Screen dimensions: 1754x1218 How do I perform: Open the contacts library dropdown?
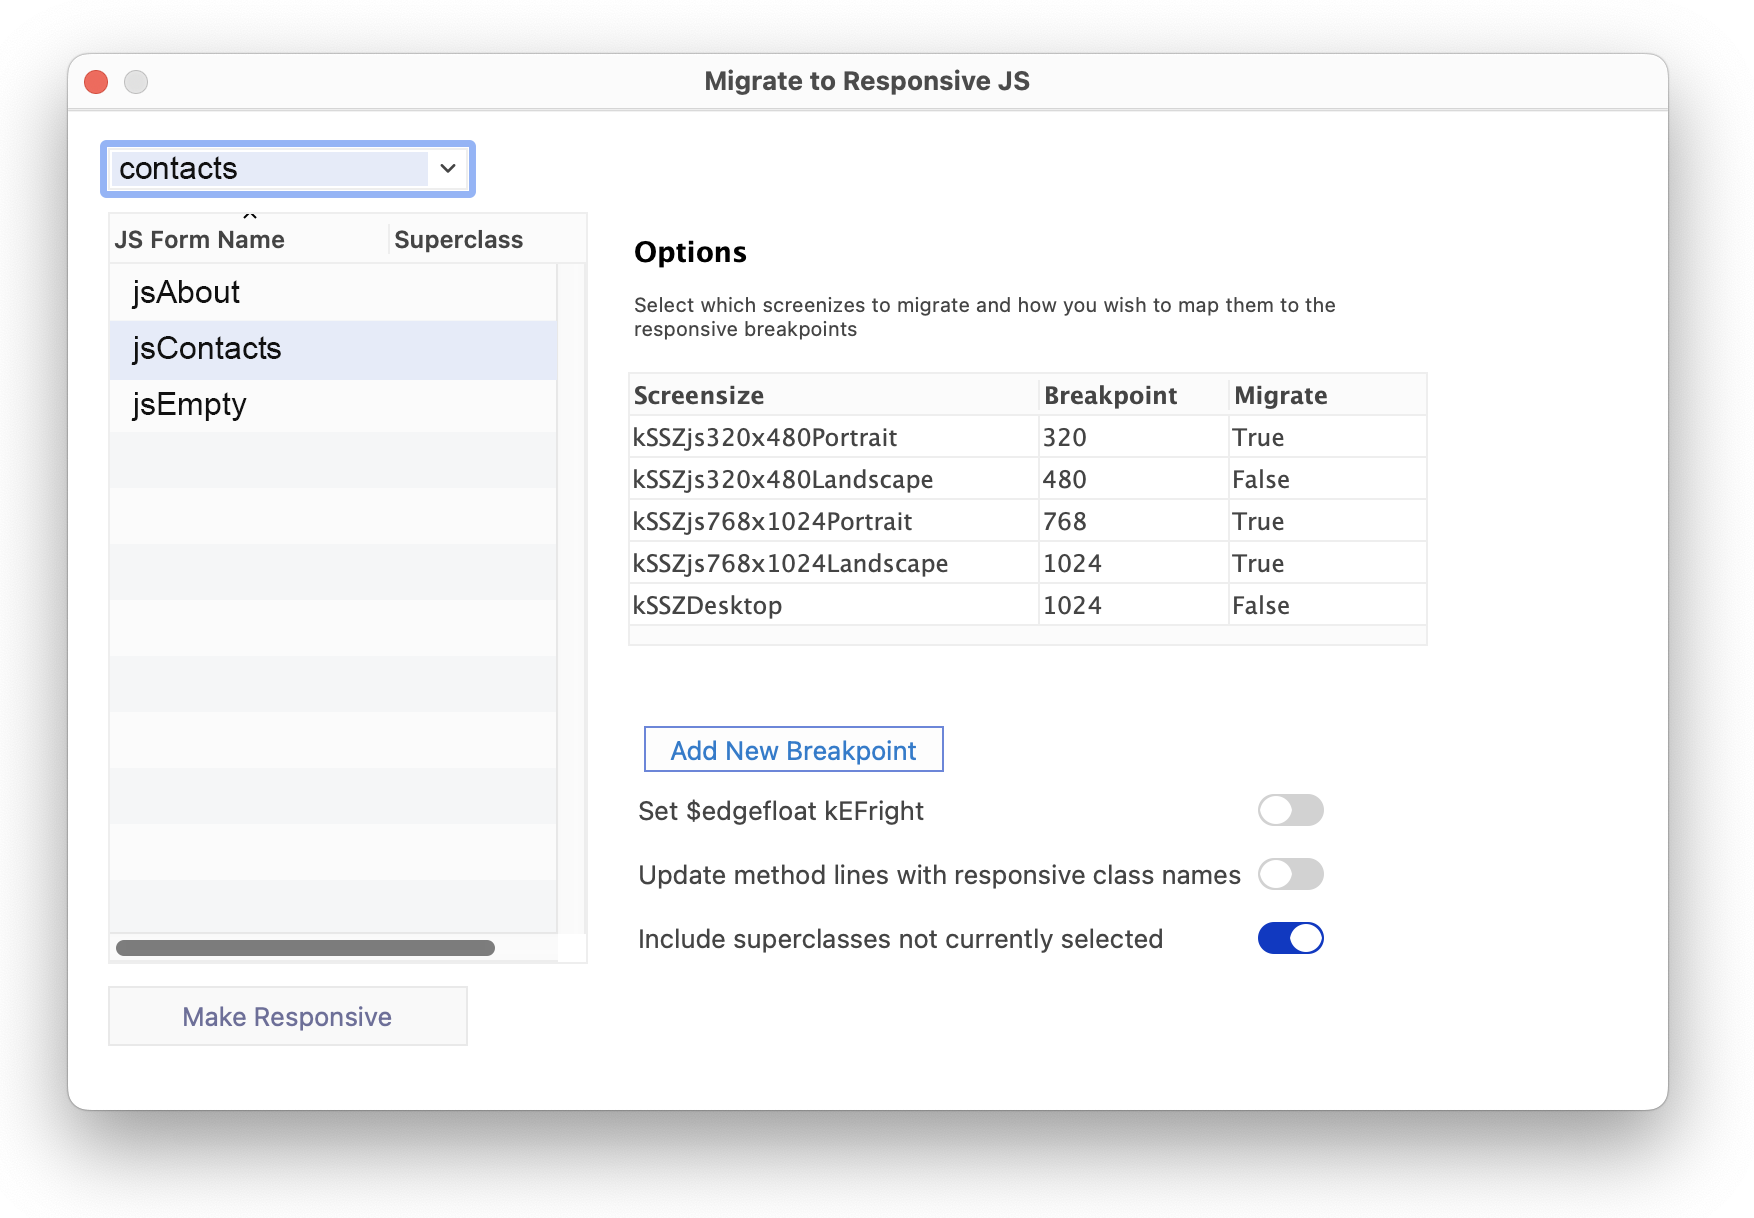[x=288, y=168]
